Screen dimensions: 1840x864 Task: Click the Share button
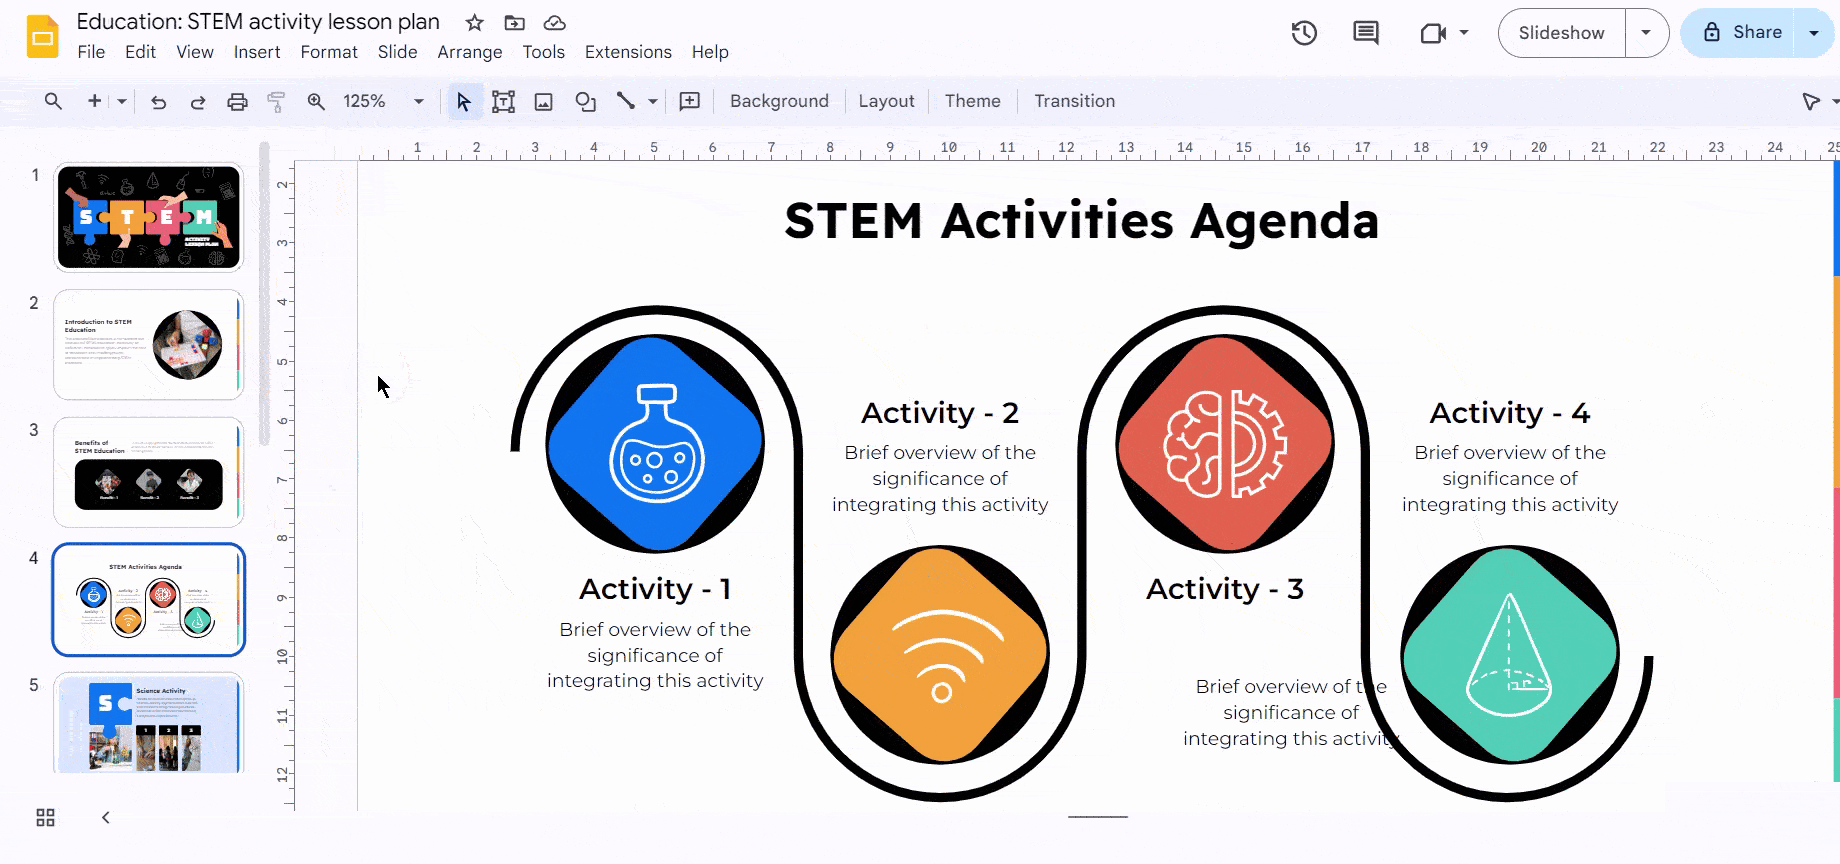[1742, 33]
